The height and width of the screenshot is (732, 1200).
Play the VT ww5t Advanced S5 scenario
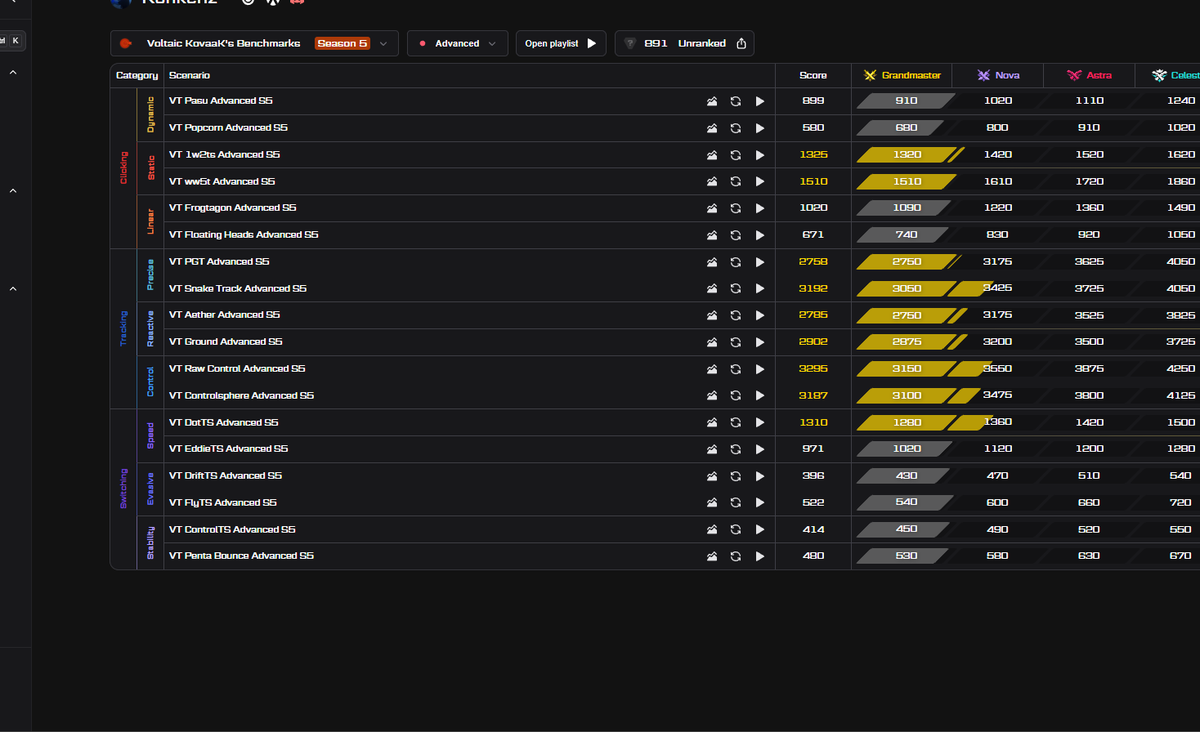(x=760, y=182)
